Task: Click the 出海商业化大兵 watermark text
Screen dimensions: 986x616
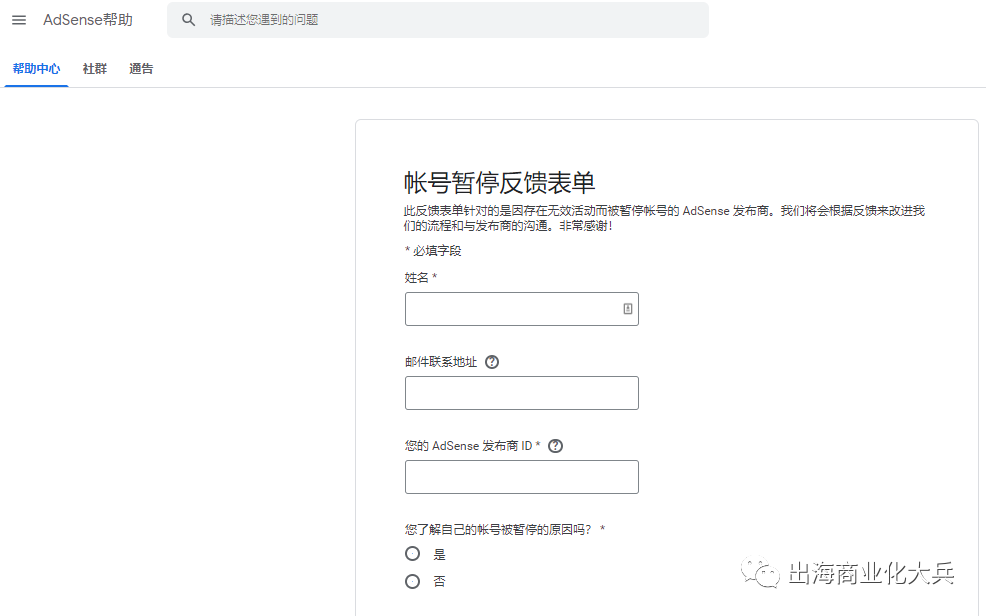Action: point(871,574)
